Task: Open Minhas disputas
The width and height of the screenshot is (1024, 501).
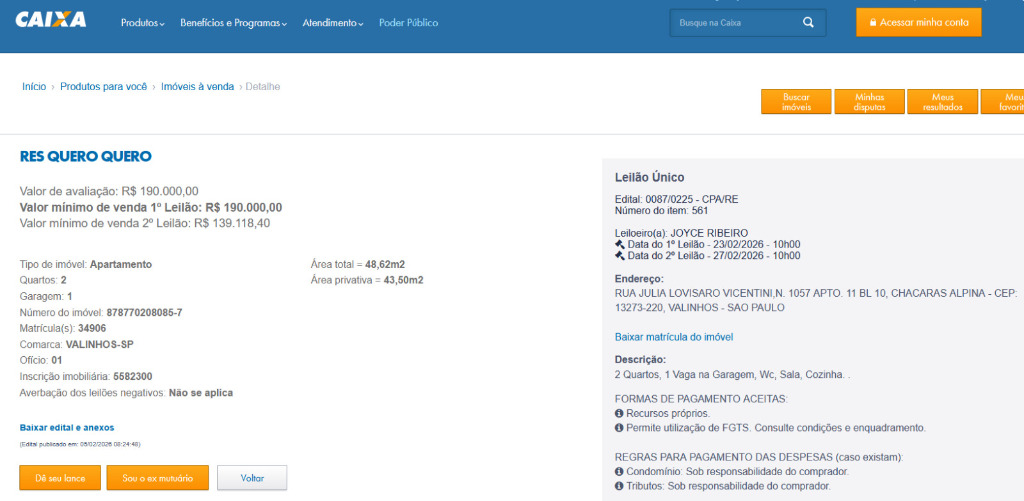Action: point(869,102)
